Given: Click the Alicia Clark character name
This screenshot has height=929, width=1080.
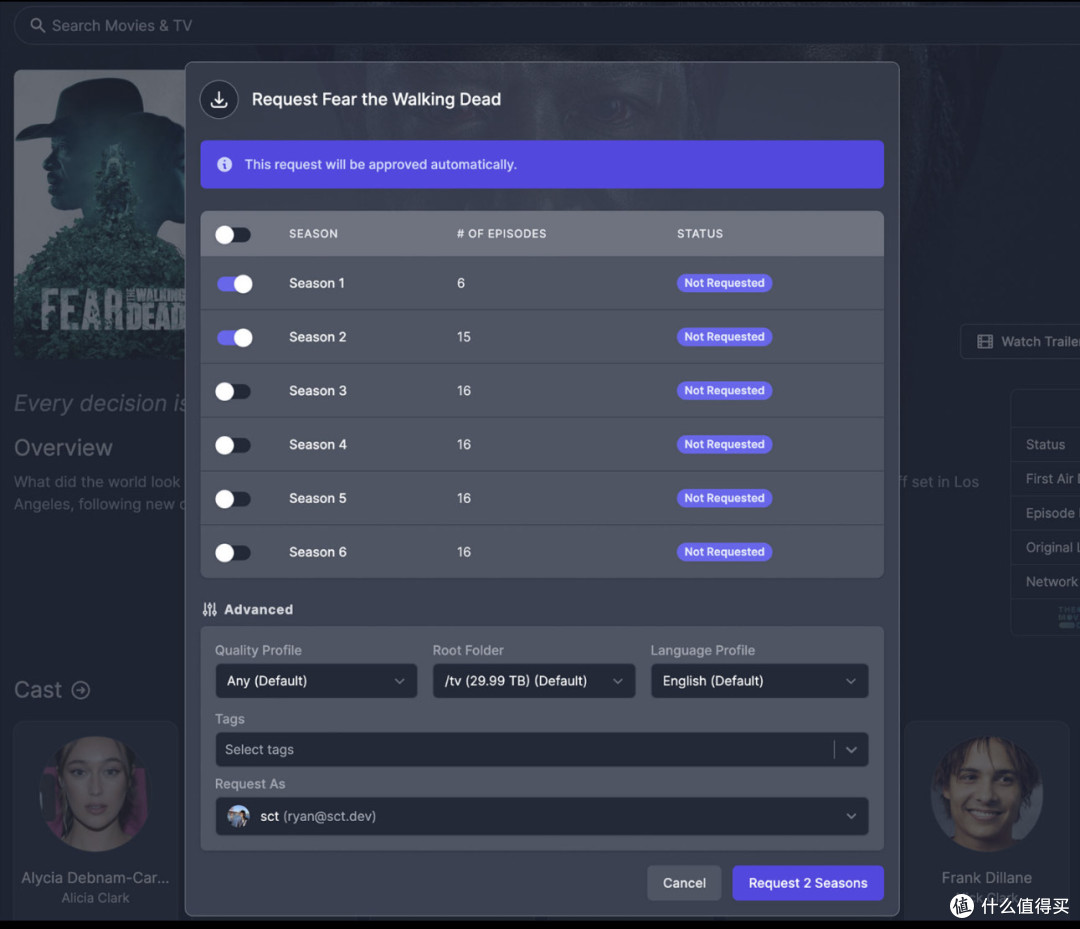Looking at the screenshot, I should pos(95,898).
